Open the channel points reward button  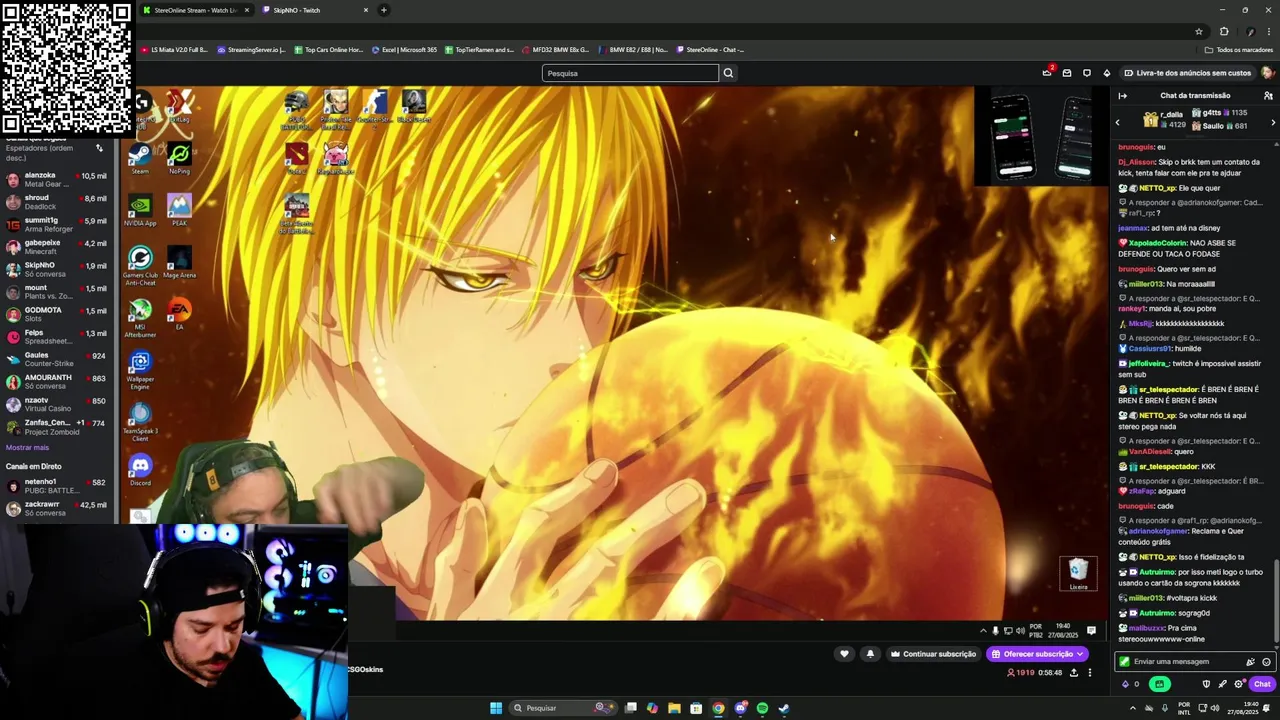(x=1159, y=684)
